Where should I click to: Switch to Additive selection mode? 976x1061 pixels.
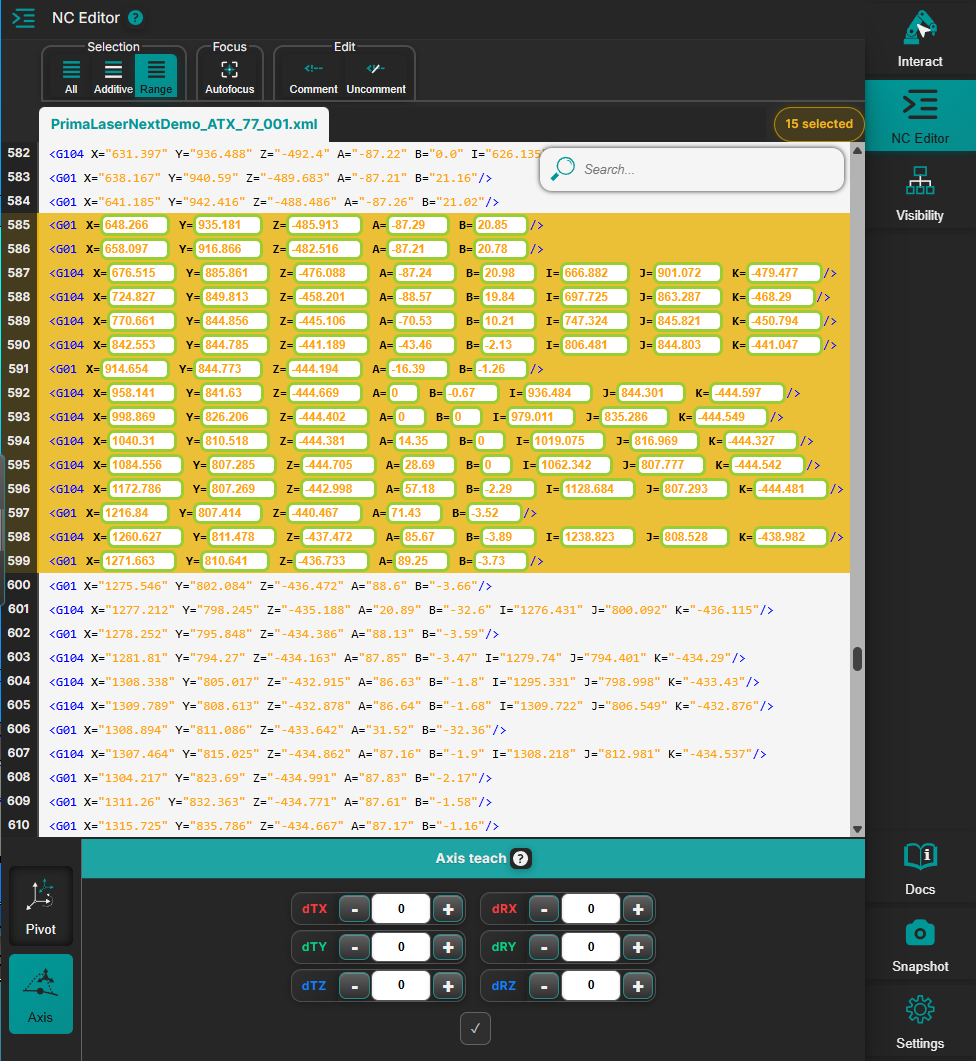113,76
